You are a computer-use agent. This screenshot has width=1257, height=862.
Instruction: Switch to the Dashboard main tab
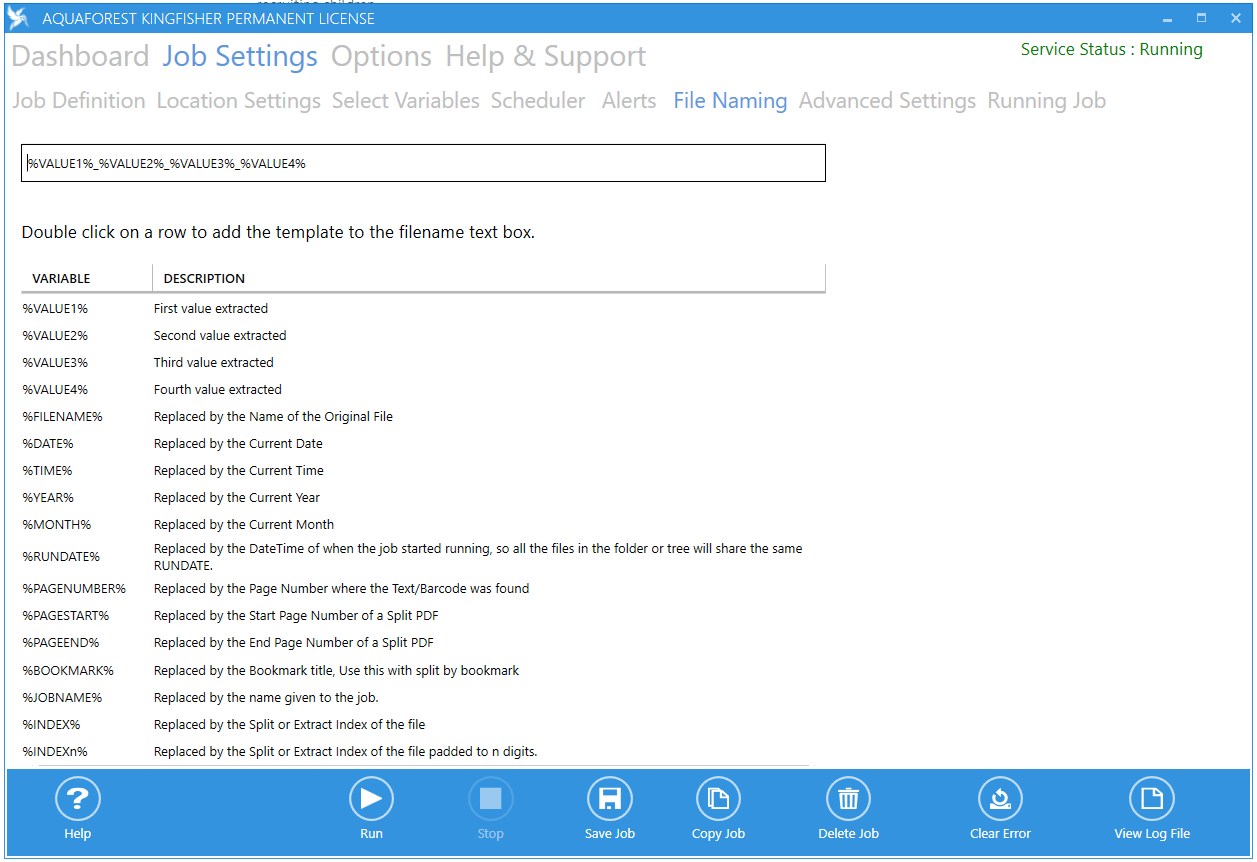coord(80,57)
